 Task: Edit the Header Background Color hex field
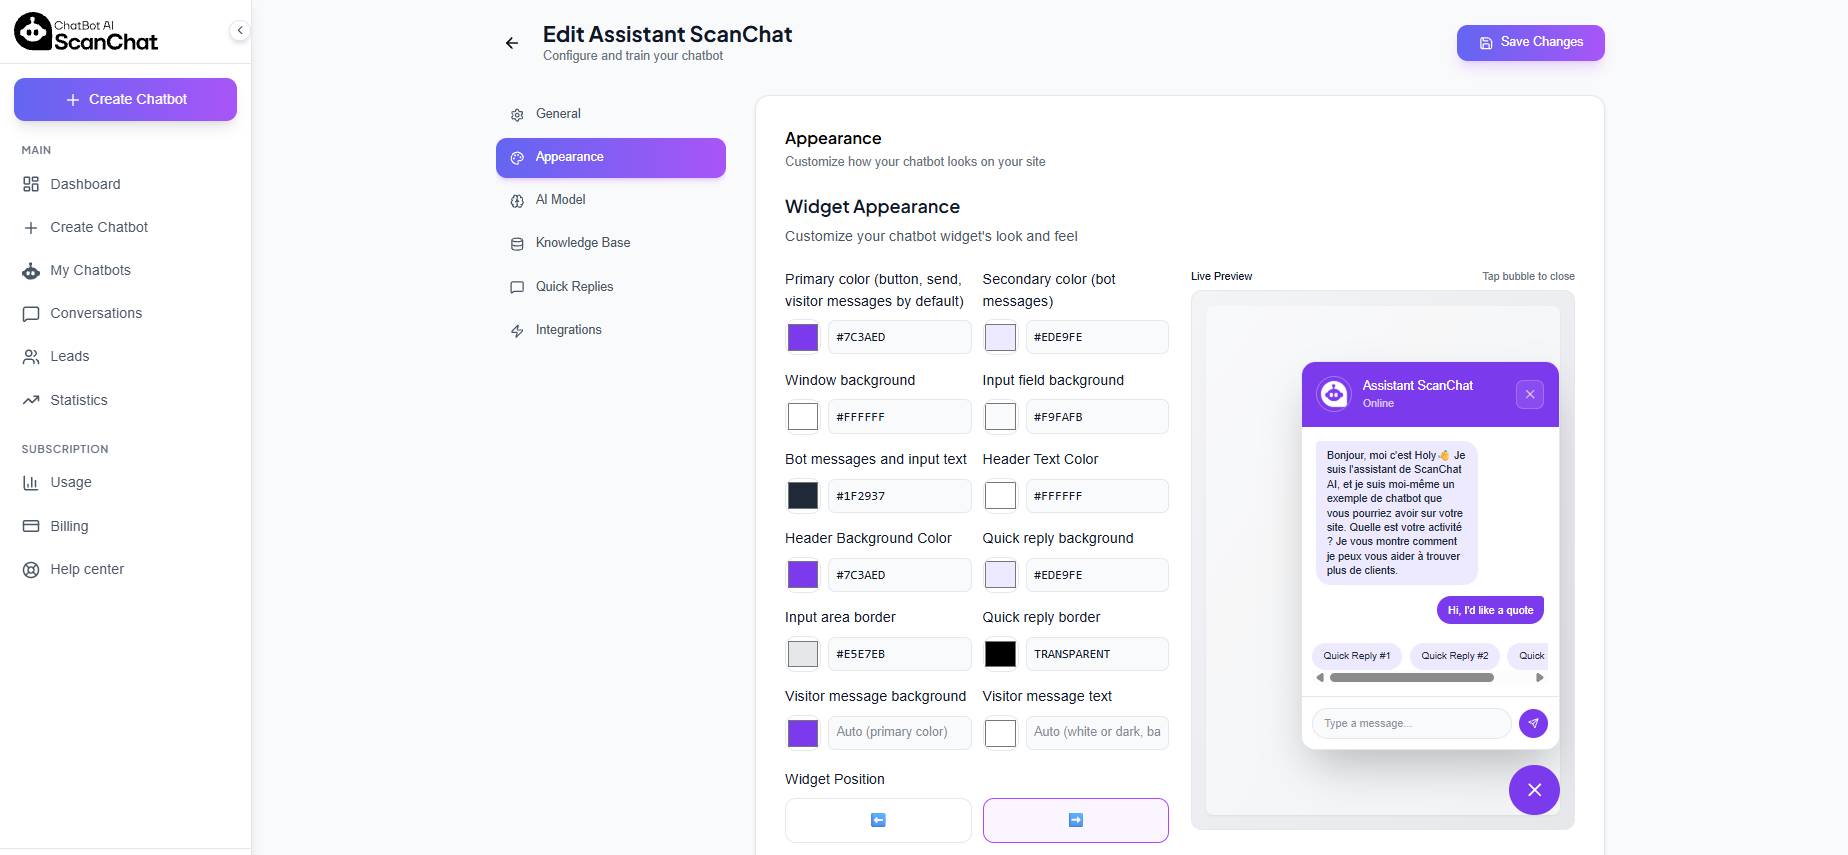coord(899,575)
